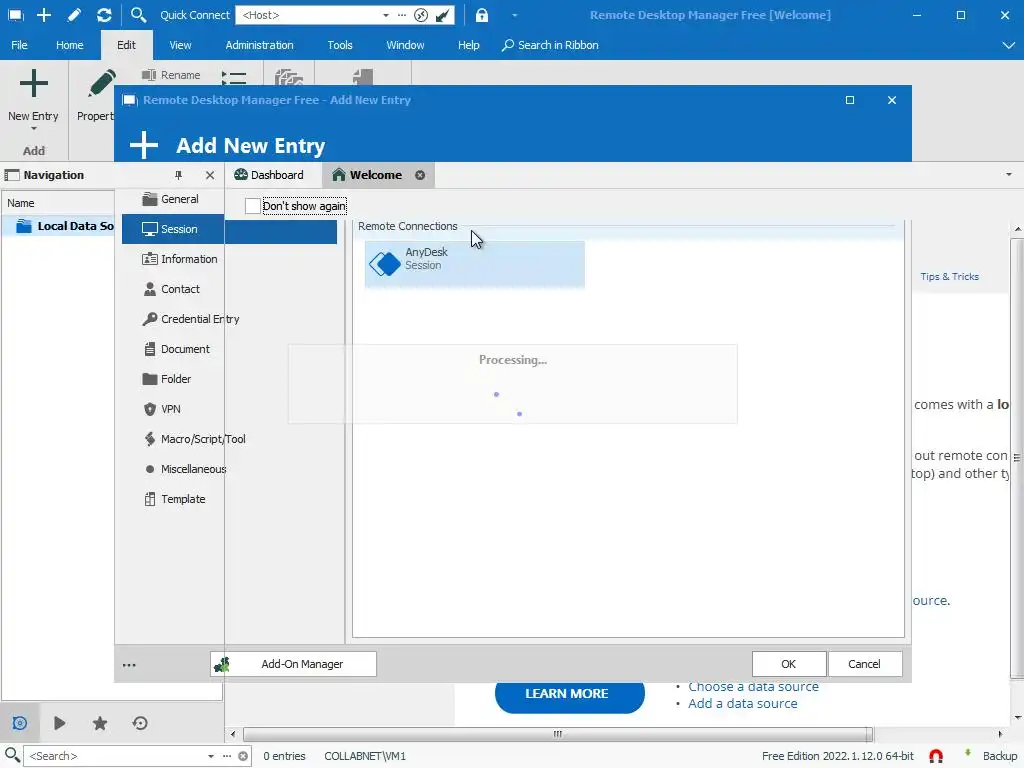Click in the Quick Connect host field

[309, 15]
